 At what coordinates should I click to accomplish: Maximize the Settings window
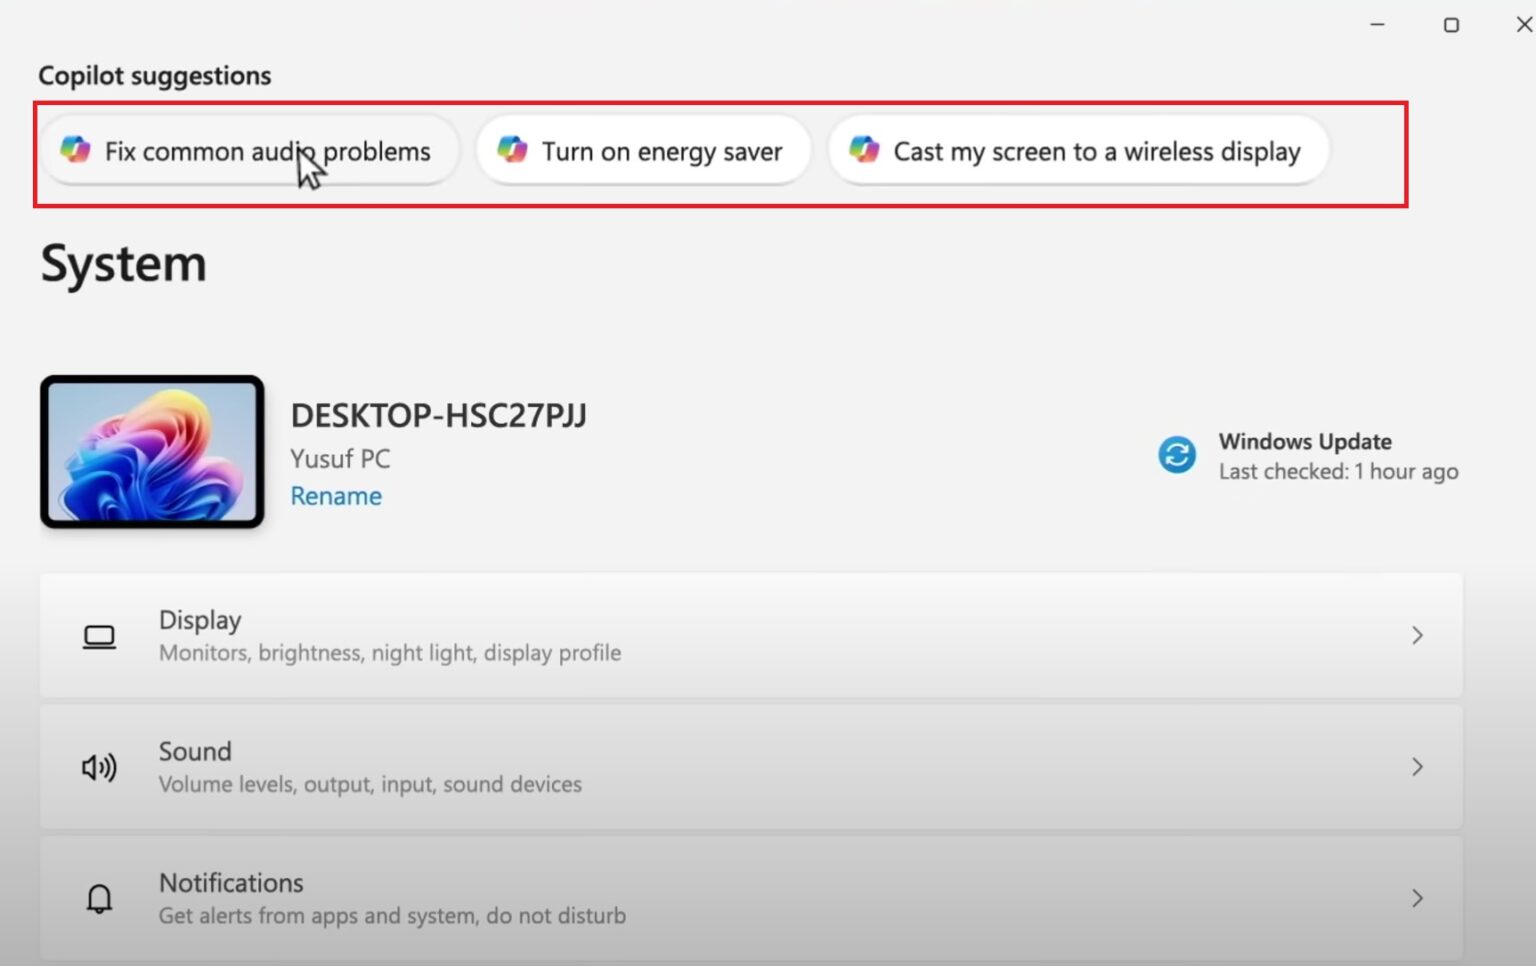[x=1451, y=25]
